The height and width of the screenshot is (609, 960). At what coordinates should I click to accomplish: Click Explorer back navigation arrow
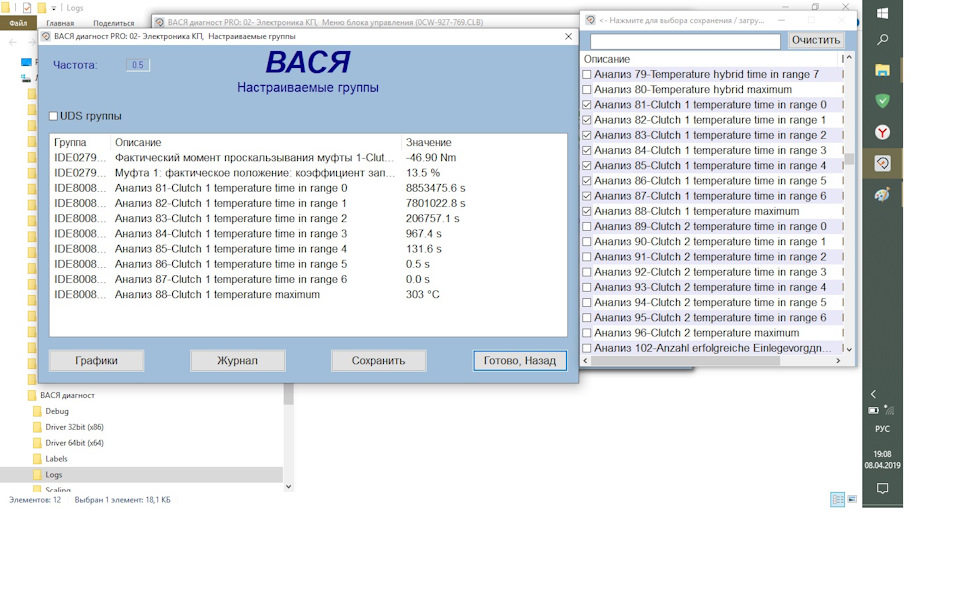(13, 42)
